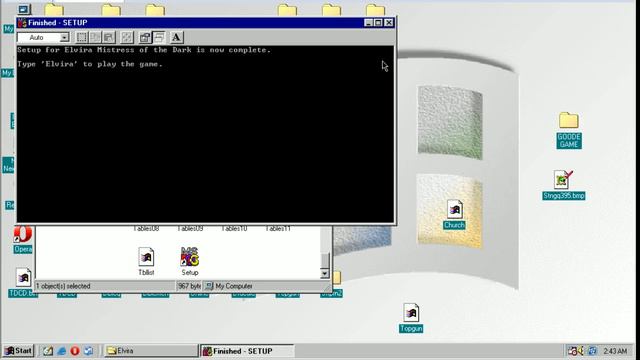Open the Font settings 'A' button

pos(176,38)
